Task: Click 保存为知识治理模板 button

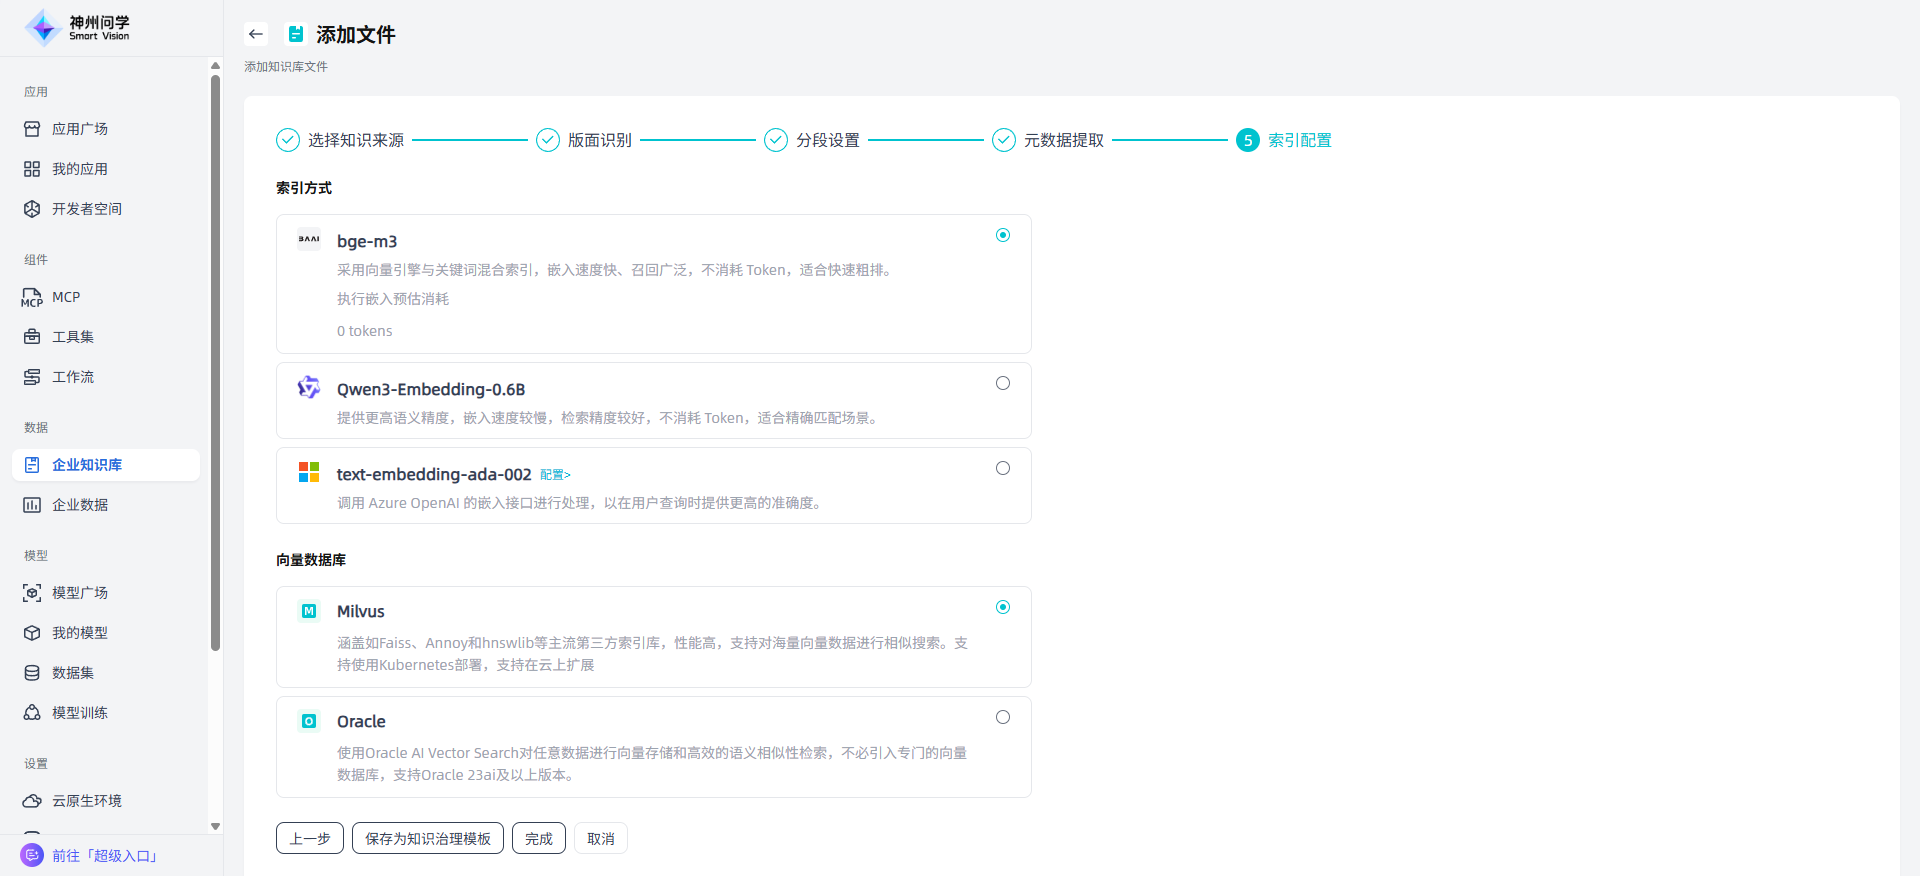Action: tap(427, 838)
